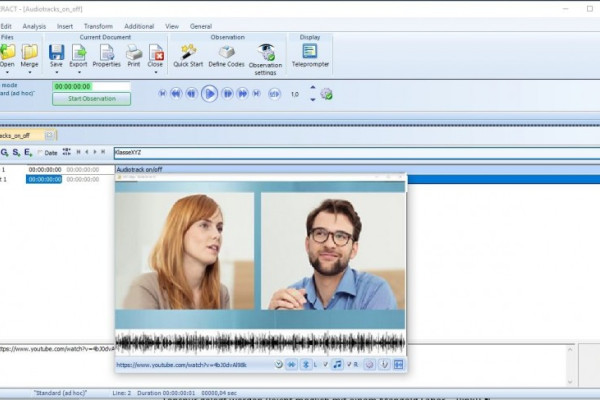The width and height of the screenshot is (600, 400).
Task: Click the Start Observation button
Action: click(91, 99)
